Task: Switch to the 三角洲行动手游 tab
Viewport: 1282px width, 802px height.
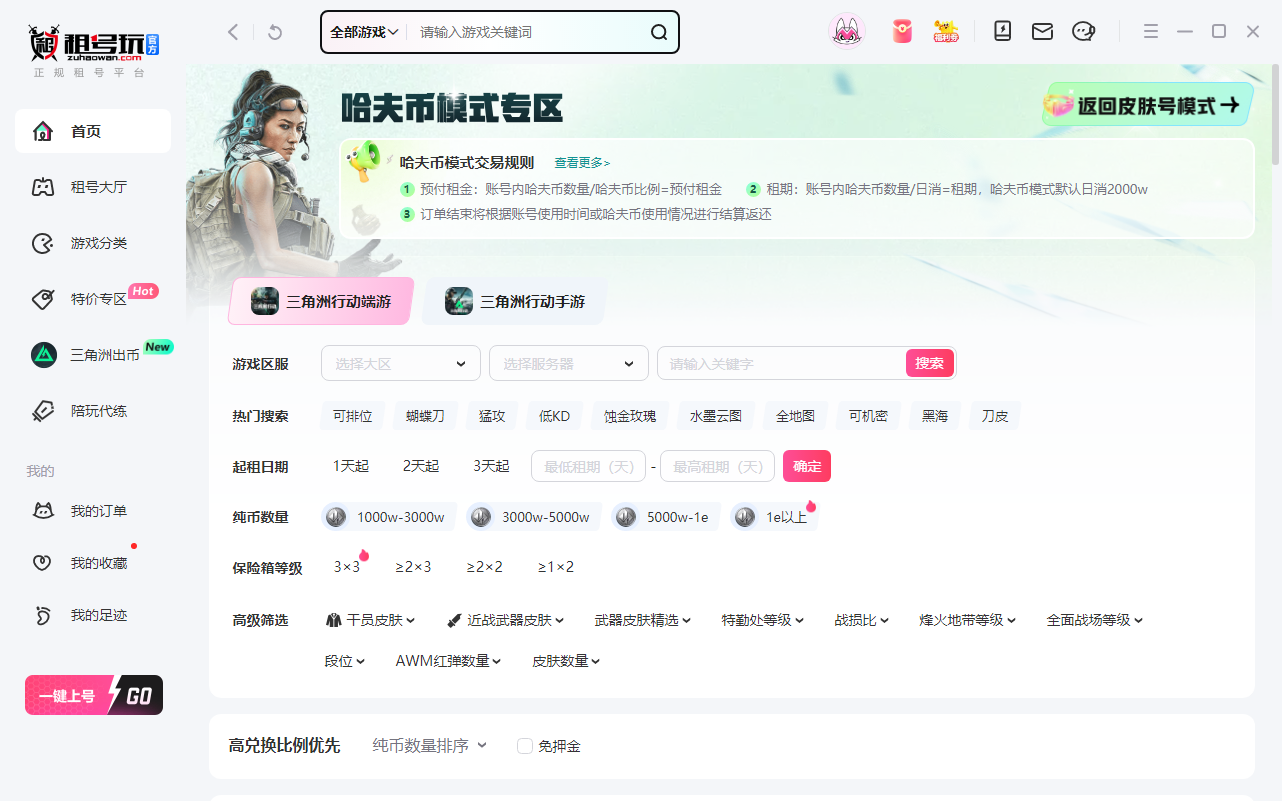Action: click(x=514, y=301)
